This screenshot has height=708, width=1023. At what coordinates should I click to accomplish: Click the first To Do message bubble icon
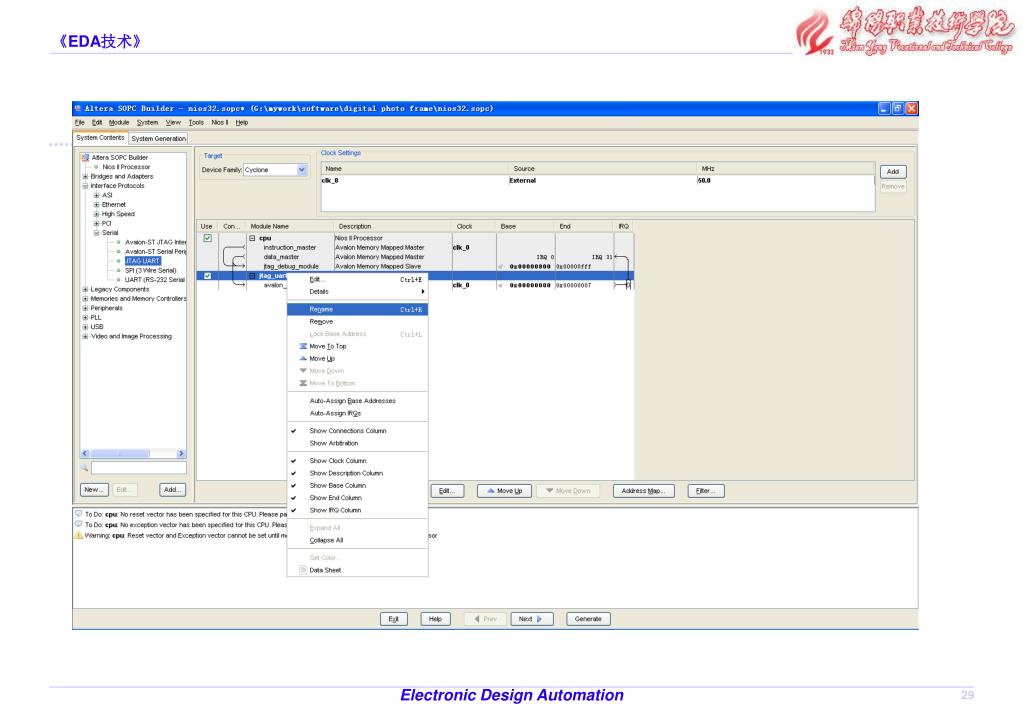(x=78, y=514)
